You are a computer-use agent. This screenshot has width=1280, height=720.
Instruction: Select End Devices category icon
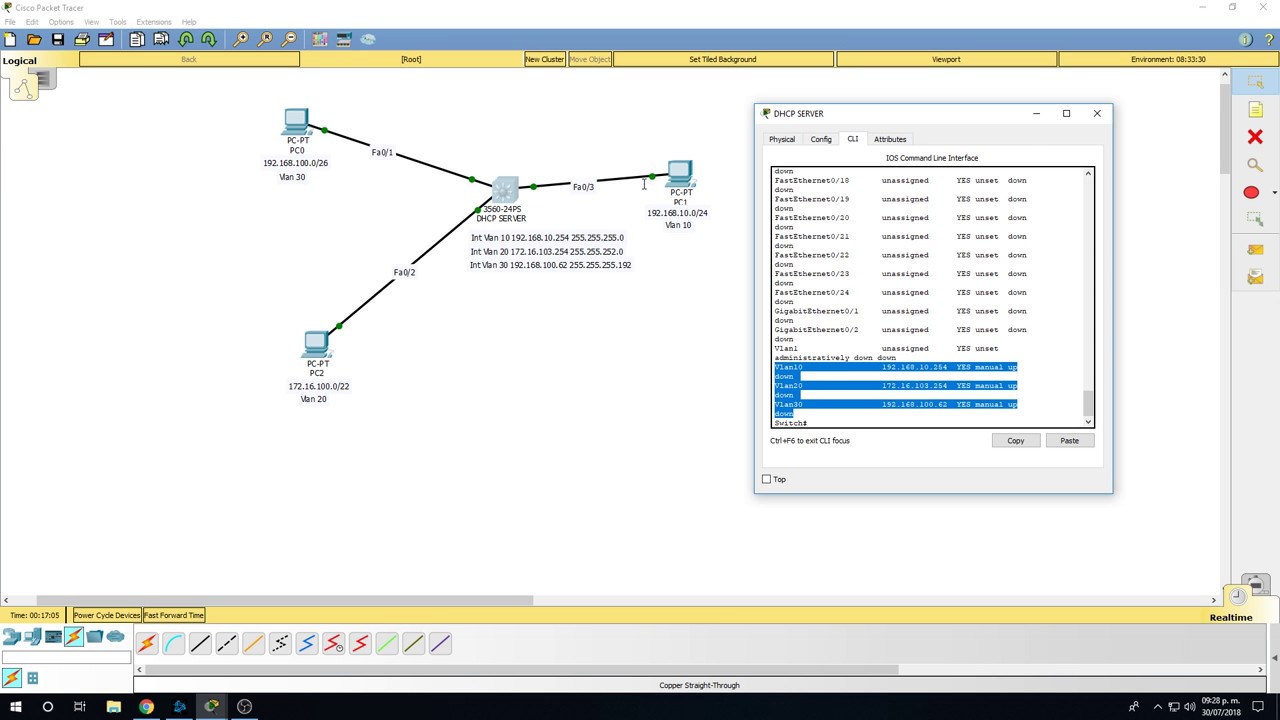[x=32, y=637]
